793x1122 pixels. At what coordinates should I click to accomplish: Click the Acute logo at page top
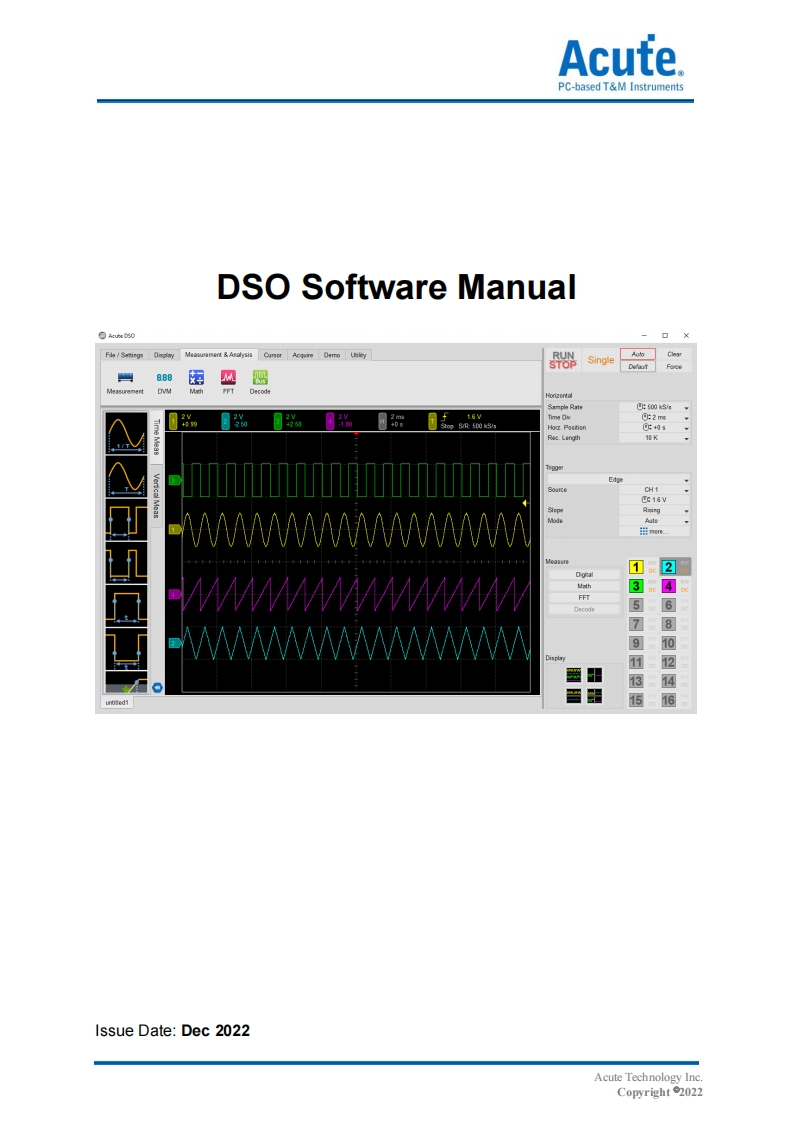coord(621,63)
